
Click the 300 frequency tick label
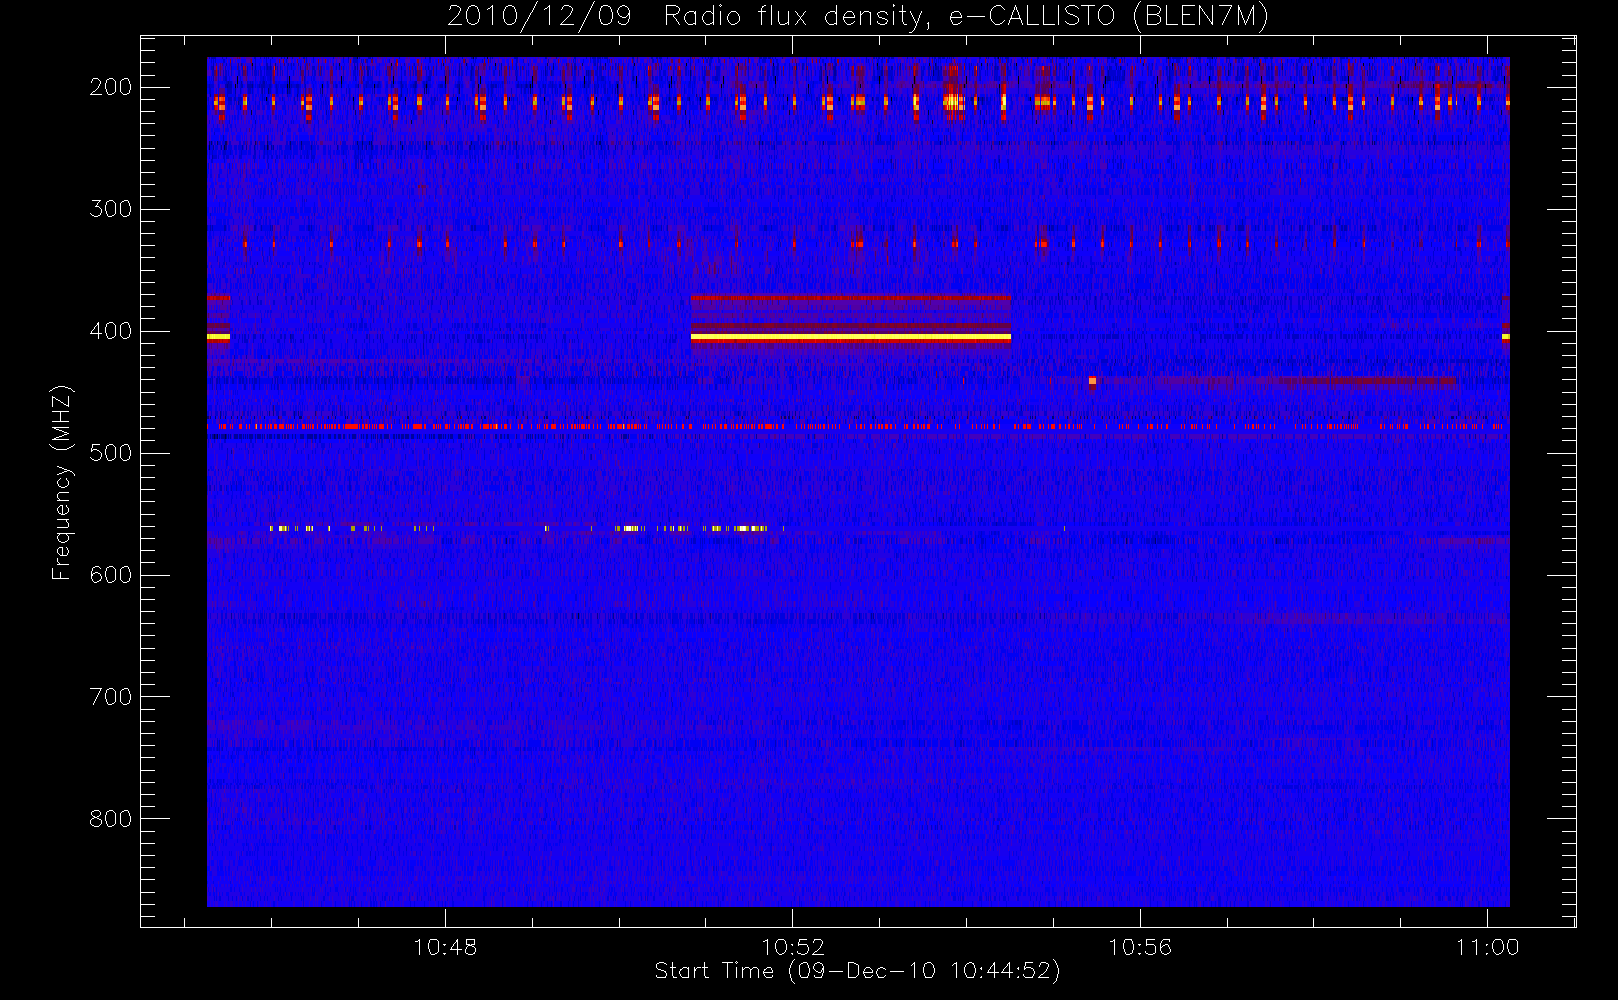111,209
